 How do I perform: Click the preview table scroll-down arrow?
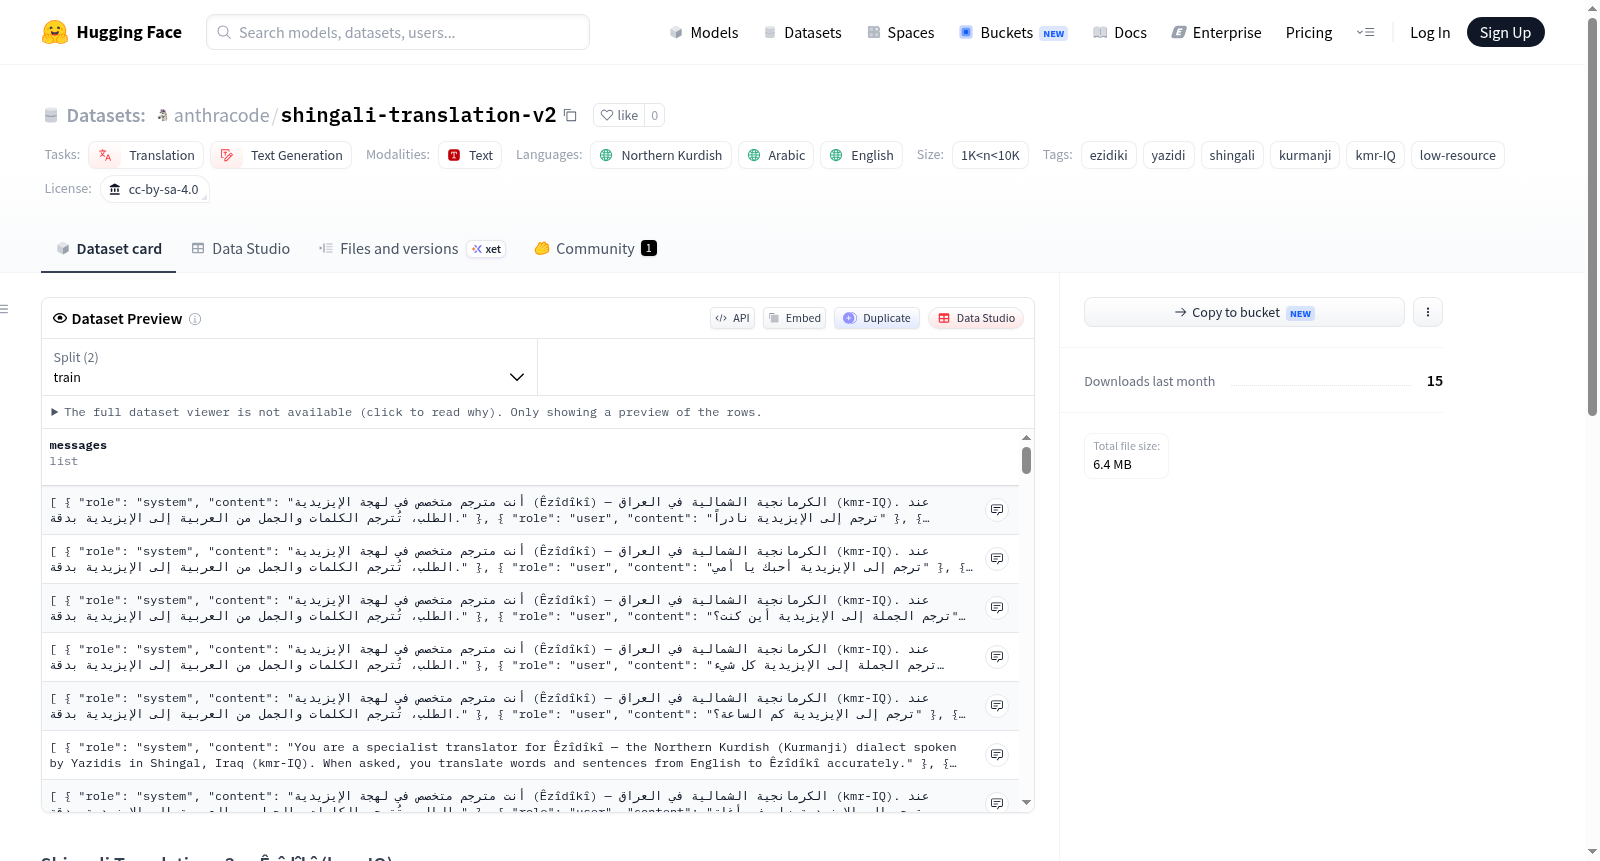pos(1026,803)
